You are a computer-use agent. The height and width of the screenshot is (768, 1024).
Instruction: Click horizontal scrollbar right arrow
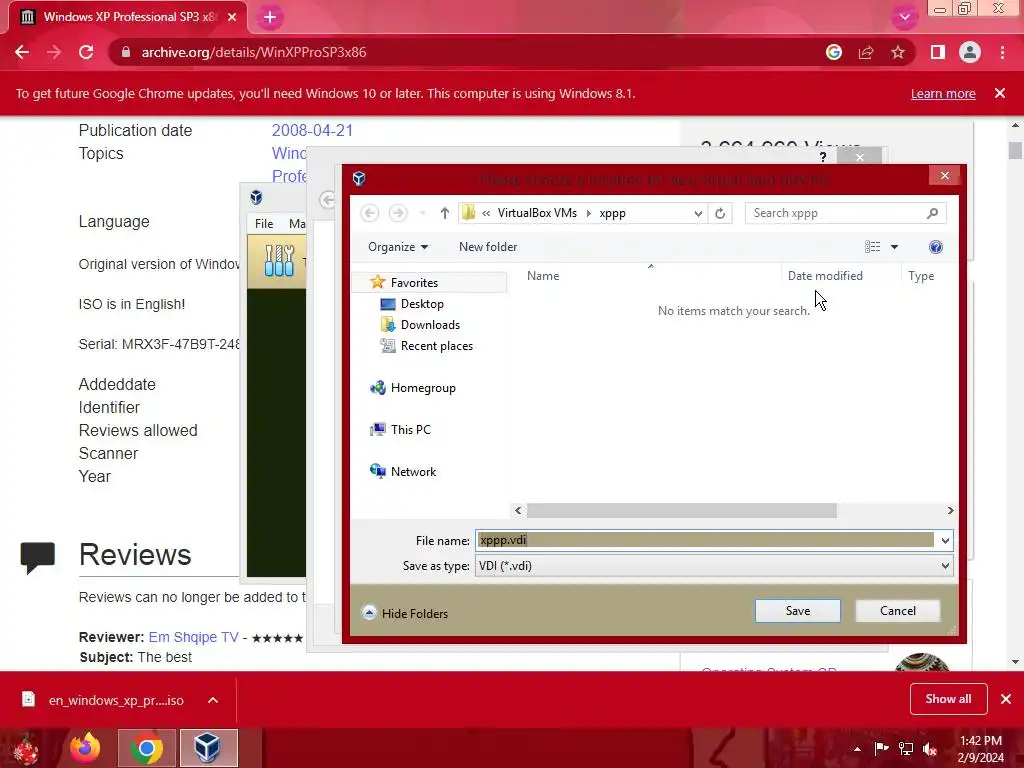pyautogui.click(x=950, y=510)
